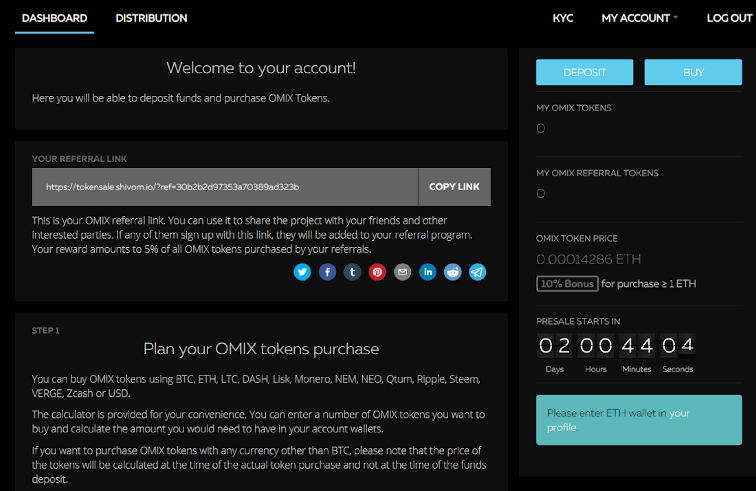Screen dimensions: 756x491
Task: Click the countdown Seconds digits
Action: 678,346
